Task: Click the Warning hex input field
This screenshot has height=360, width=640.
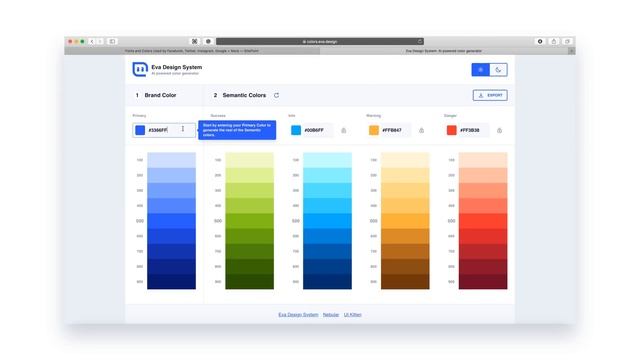Action: click(x=395, y=130)
